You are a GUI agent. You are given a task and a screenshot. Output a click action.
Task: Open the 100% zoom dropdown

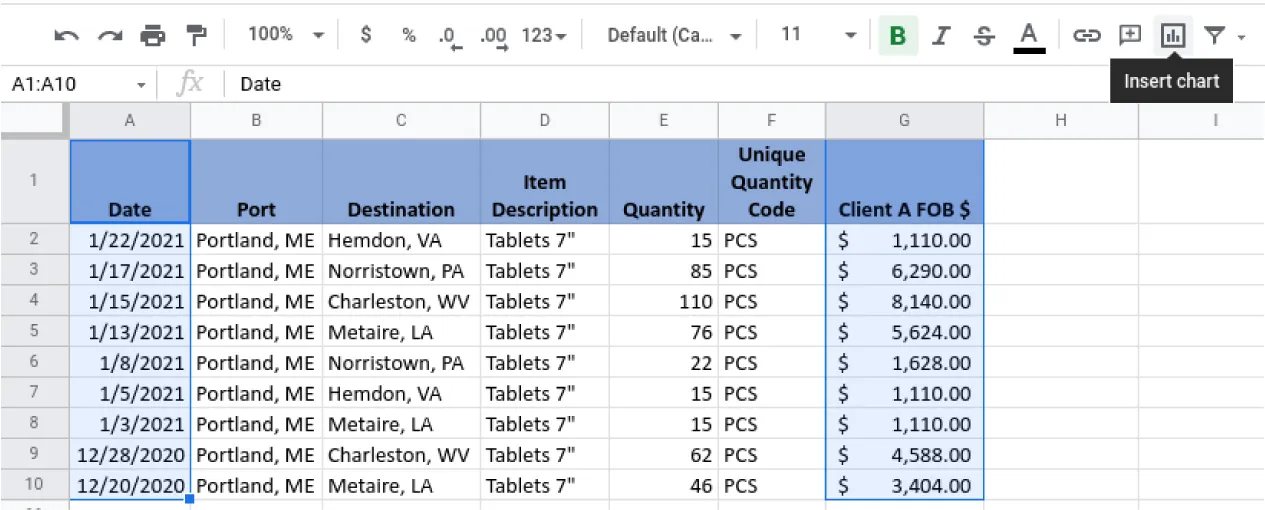(286, 35)
